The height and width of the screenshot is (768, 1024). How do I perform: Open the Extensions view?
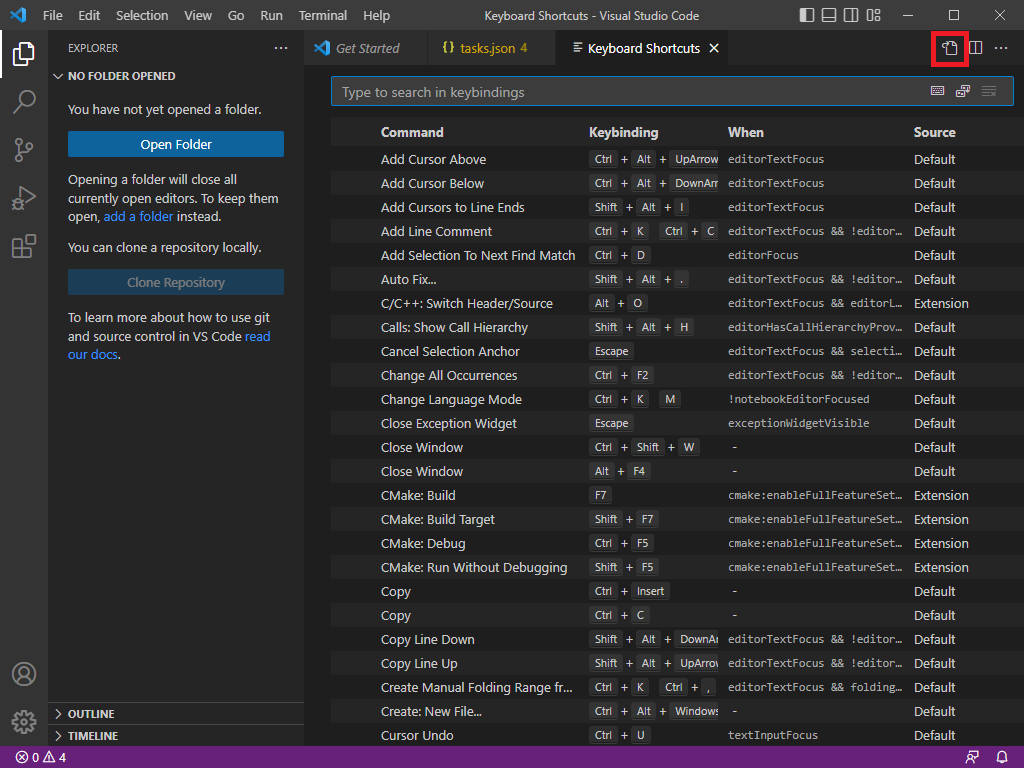[24, 246]
